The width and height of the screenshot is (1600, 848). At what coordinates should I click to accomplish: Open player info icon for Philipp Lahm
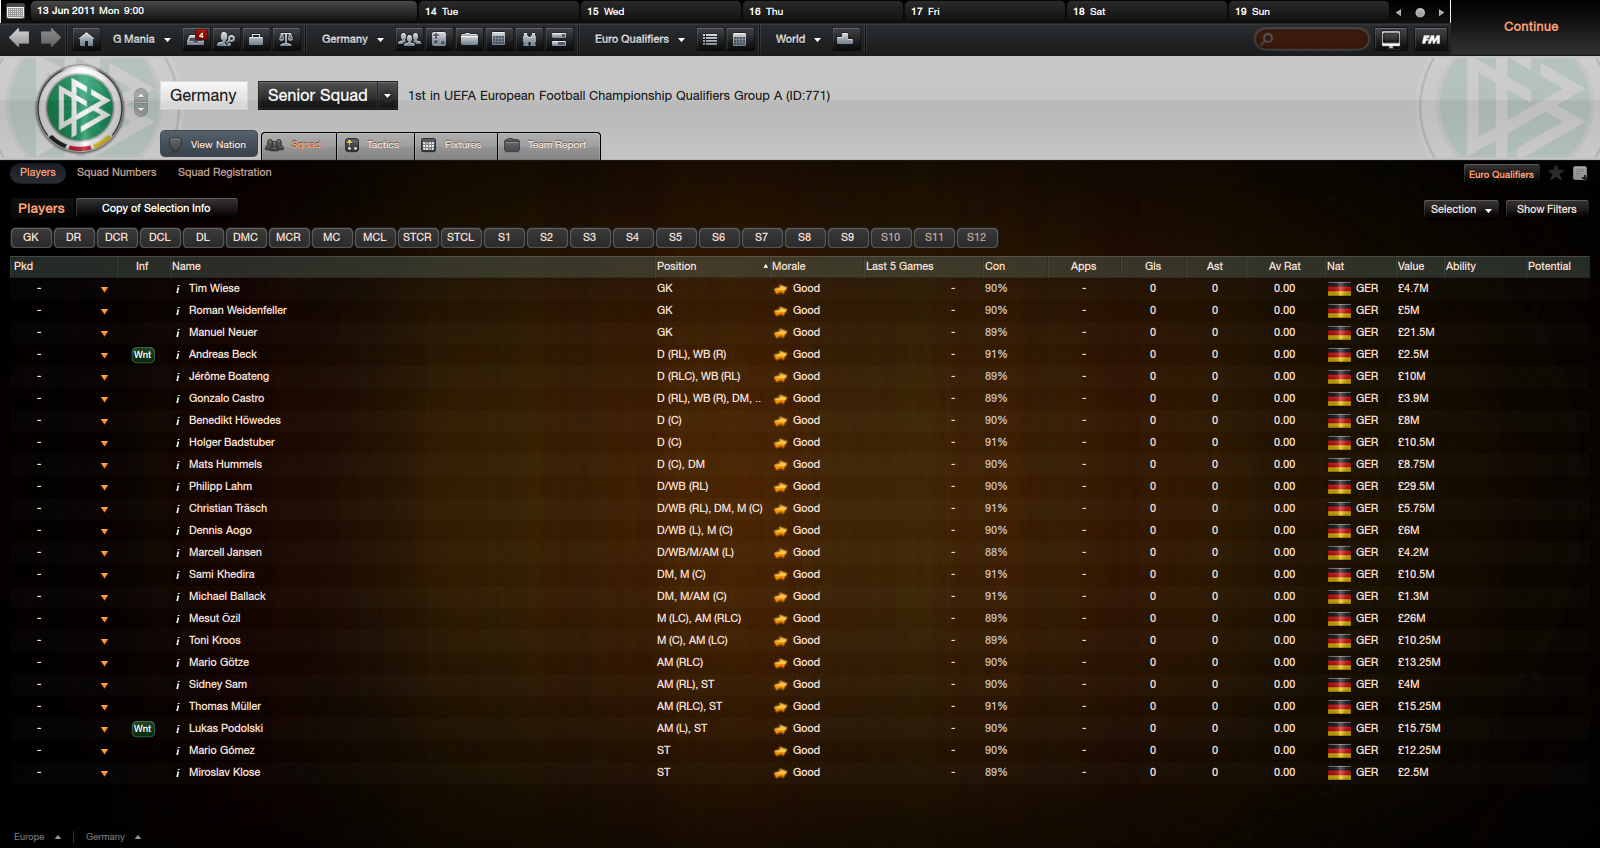click(x=178, y=487)
